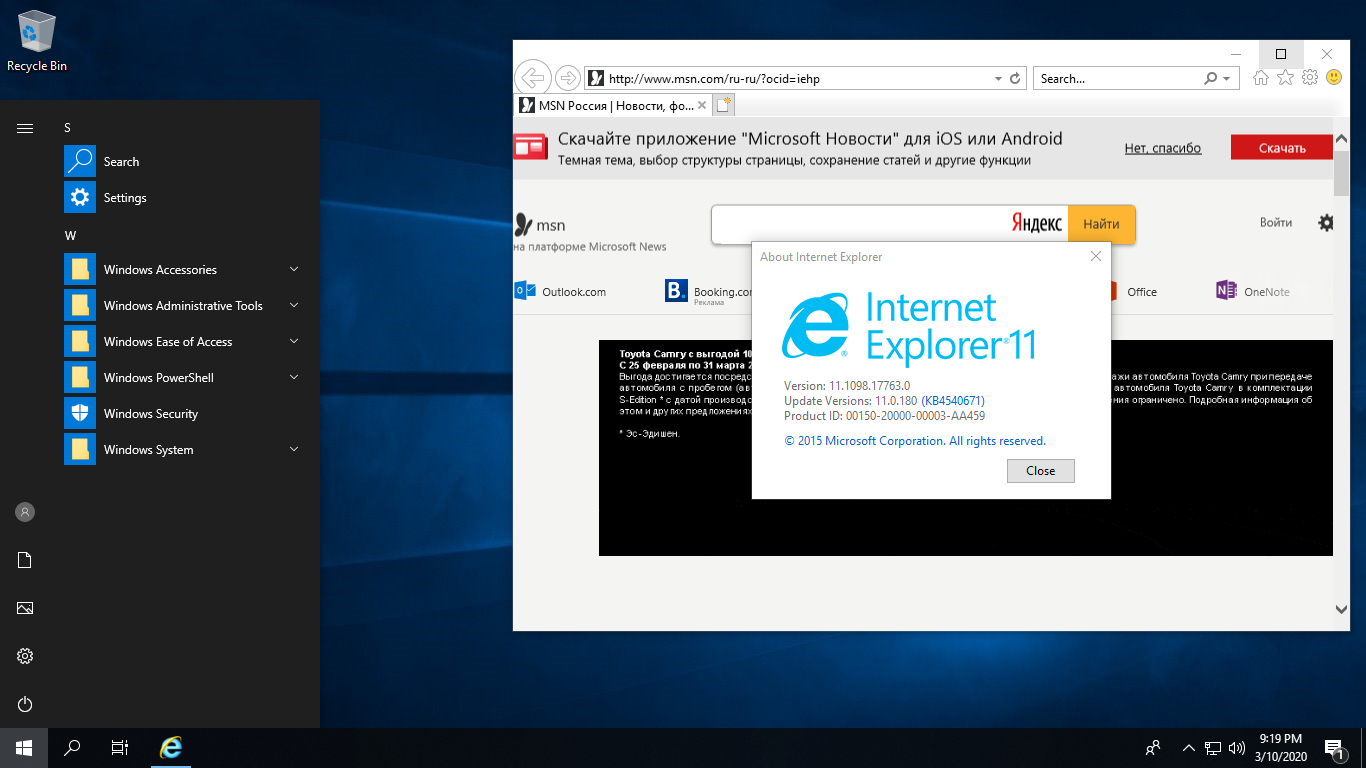Open the Action Center notifications icon
This screenshot has height=768, width=1366.
click(1334, 747)
